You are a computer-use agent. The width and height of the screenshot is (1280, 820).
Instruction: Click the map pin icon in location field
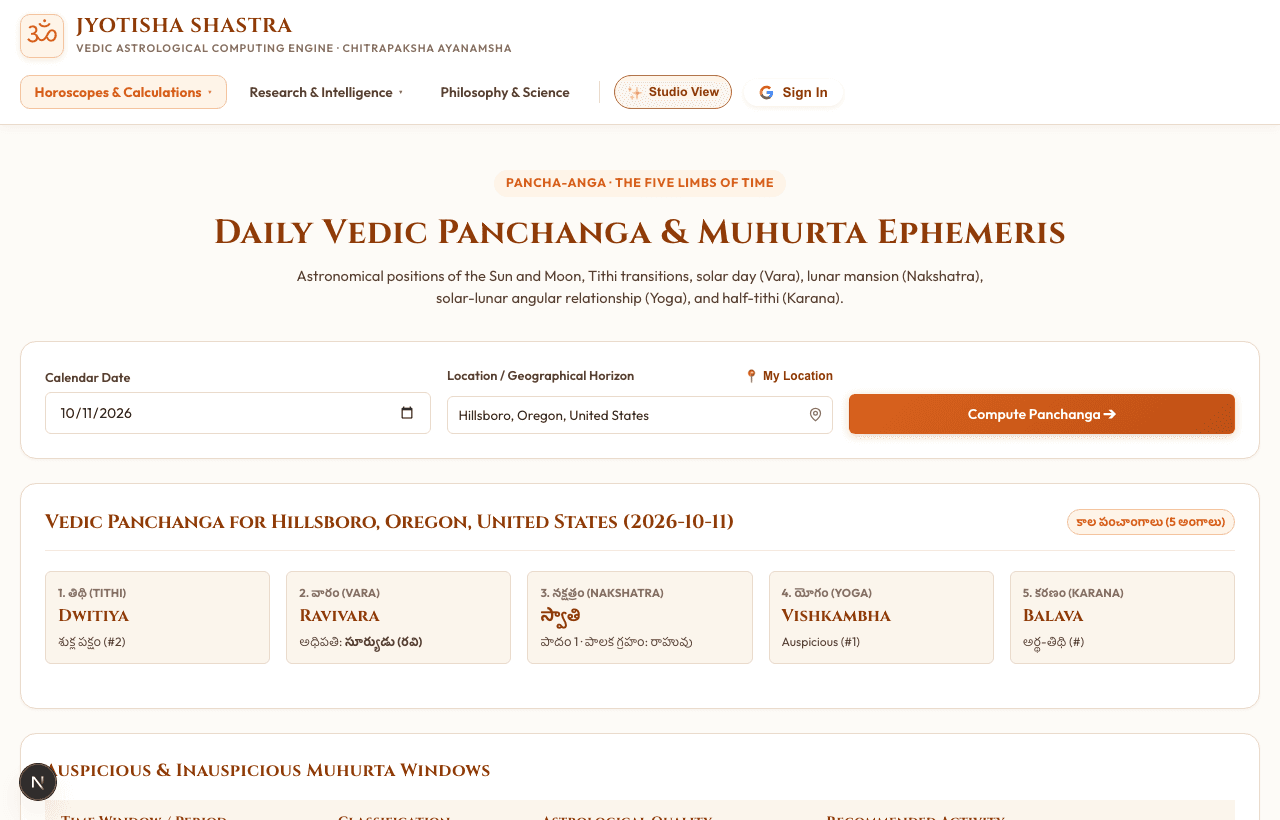(x=815, y=415)
